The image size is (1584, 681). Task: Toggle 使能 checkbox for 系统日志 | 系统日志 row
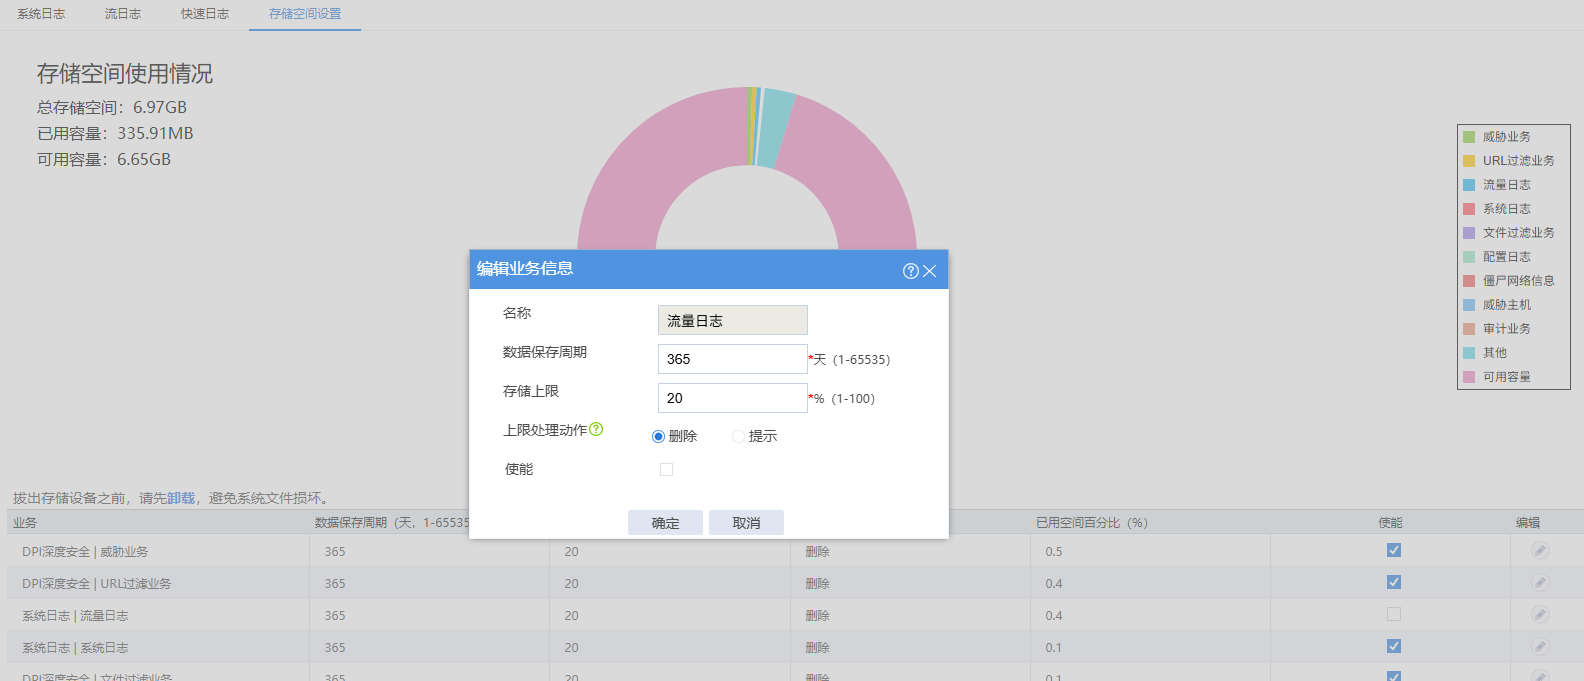[1394, 646]
